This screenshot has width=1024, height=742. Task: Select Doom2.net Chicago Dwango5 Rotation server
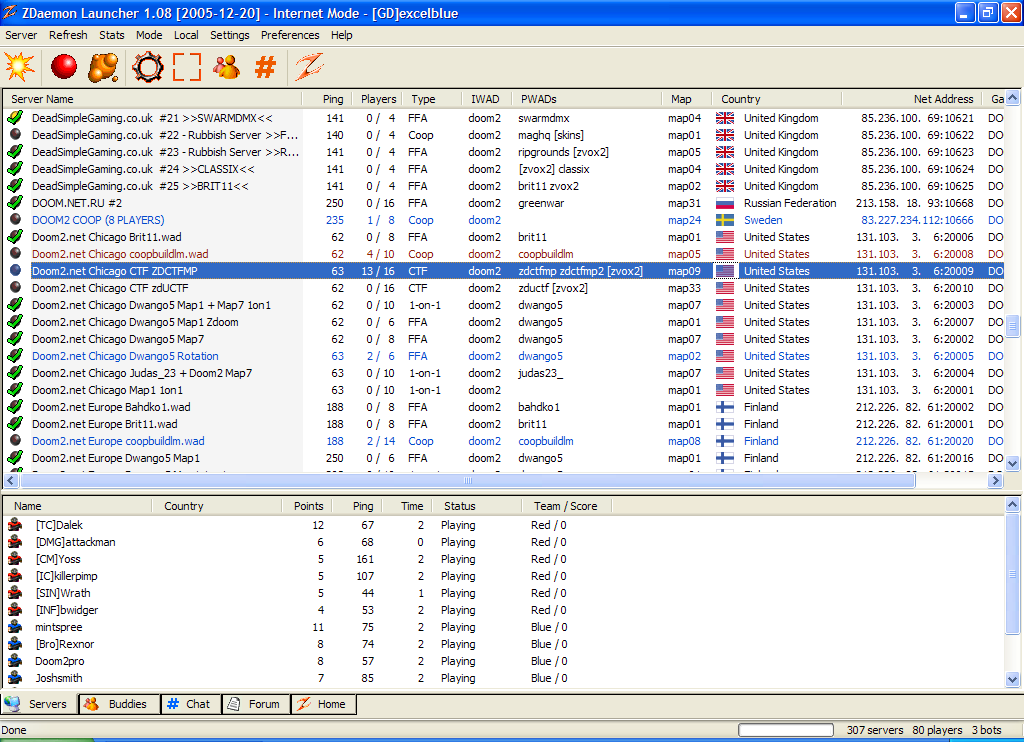tap(504, 356)
